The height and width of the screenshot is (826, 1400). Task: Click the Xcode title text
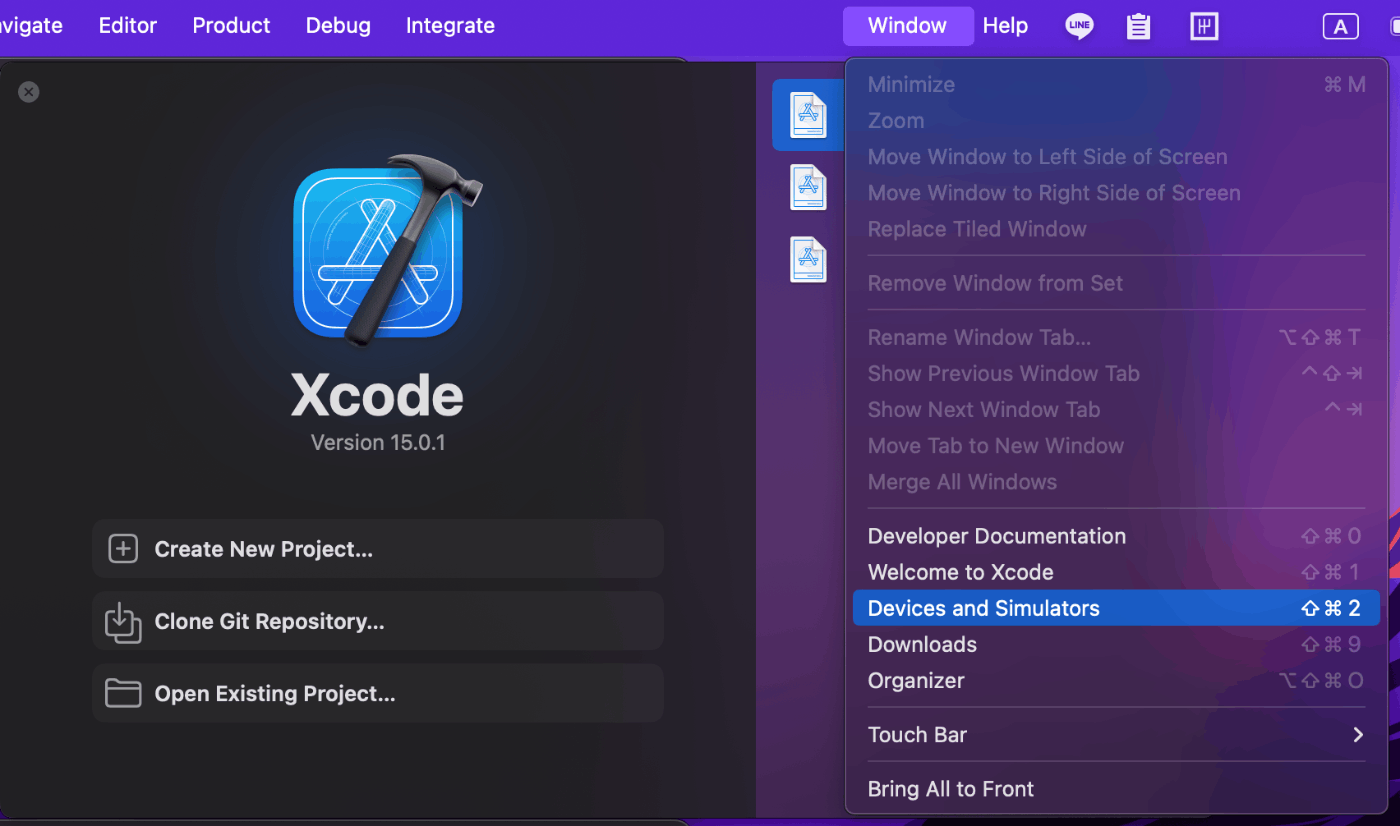378,395
